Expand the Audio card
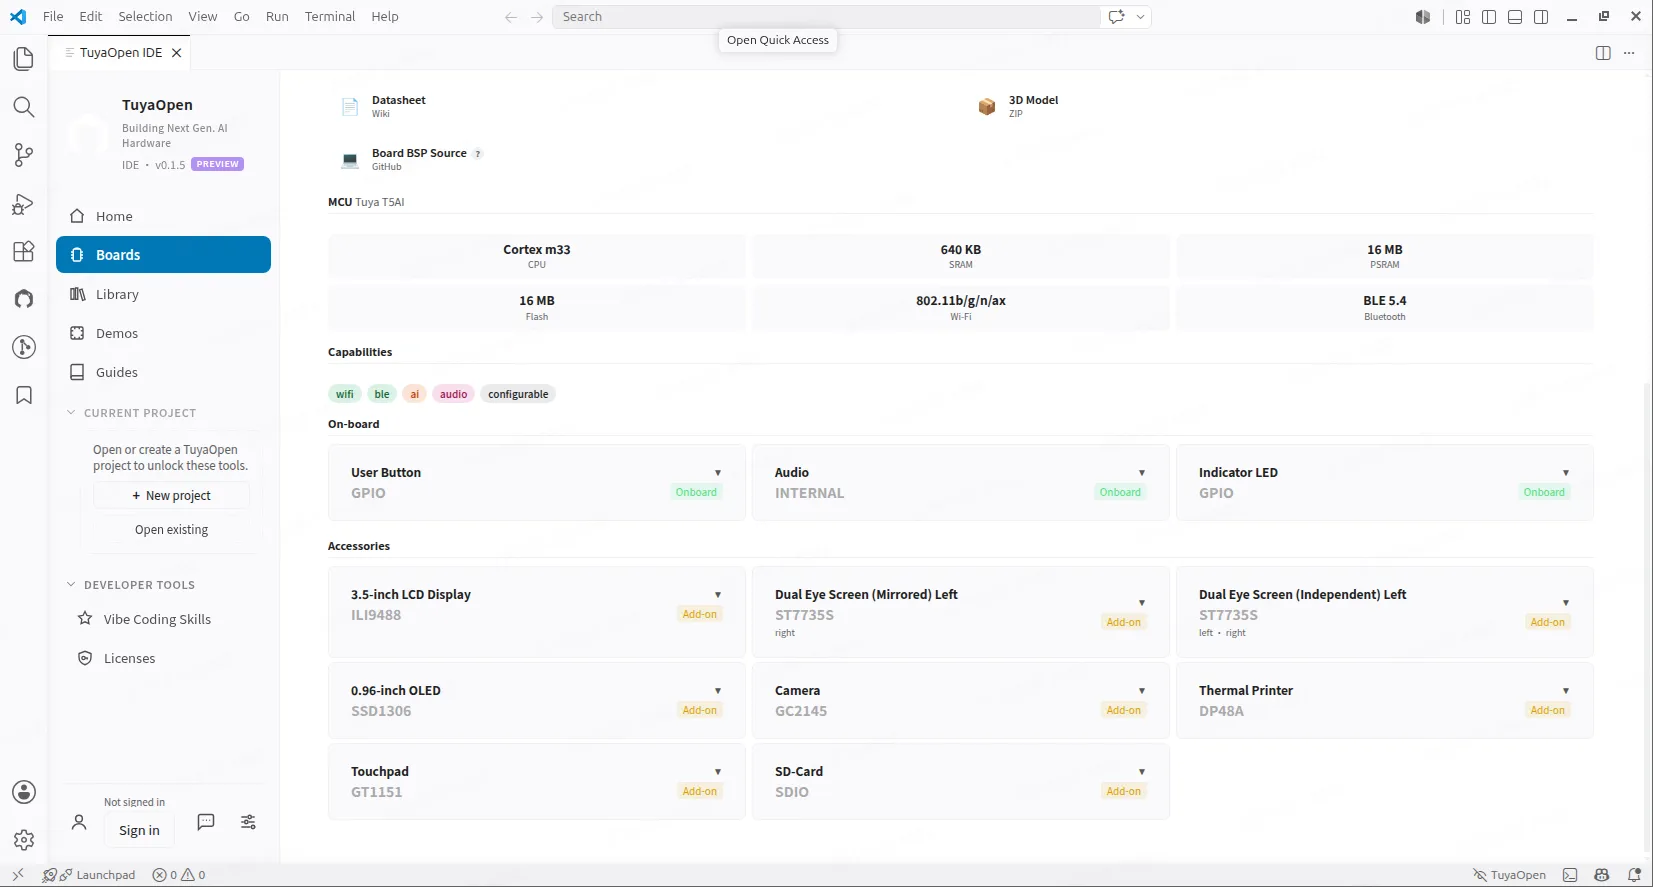This screenshot has width=1653, height=887. (1142, 473)
